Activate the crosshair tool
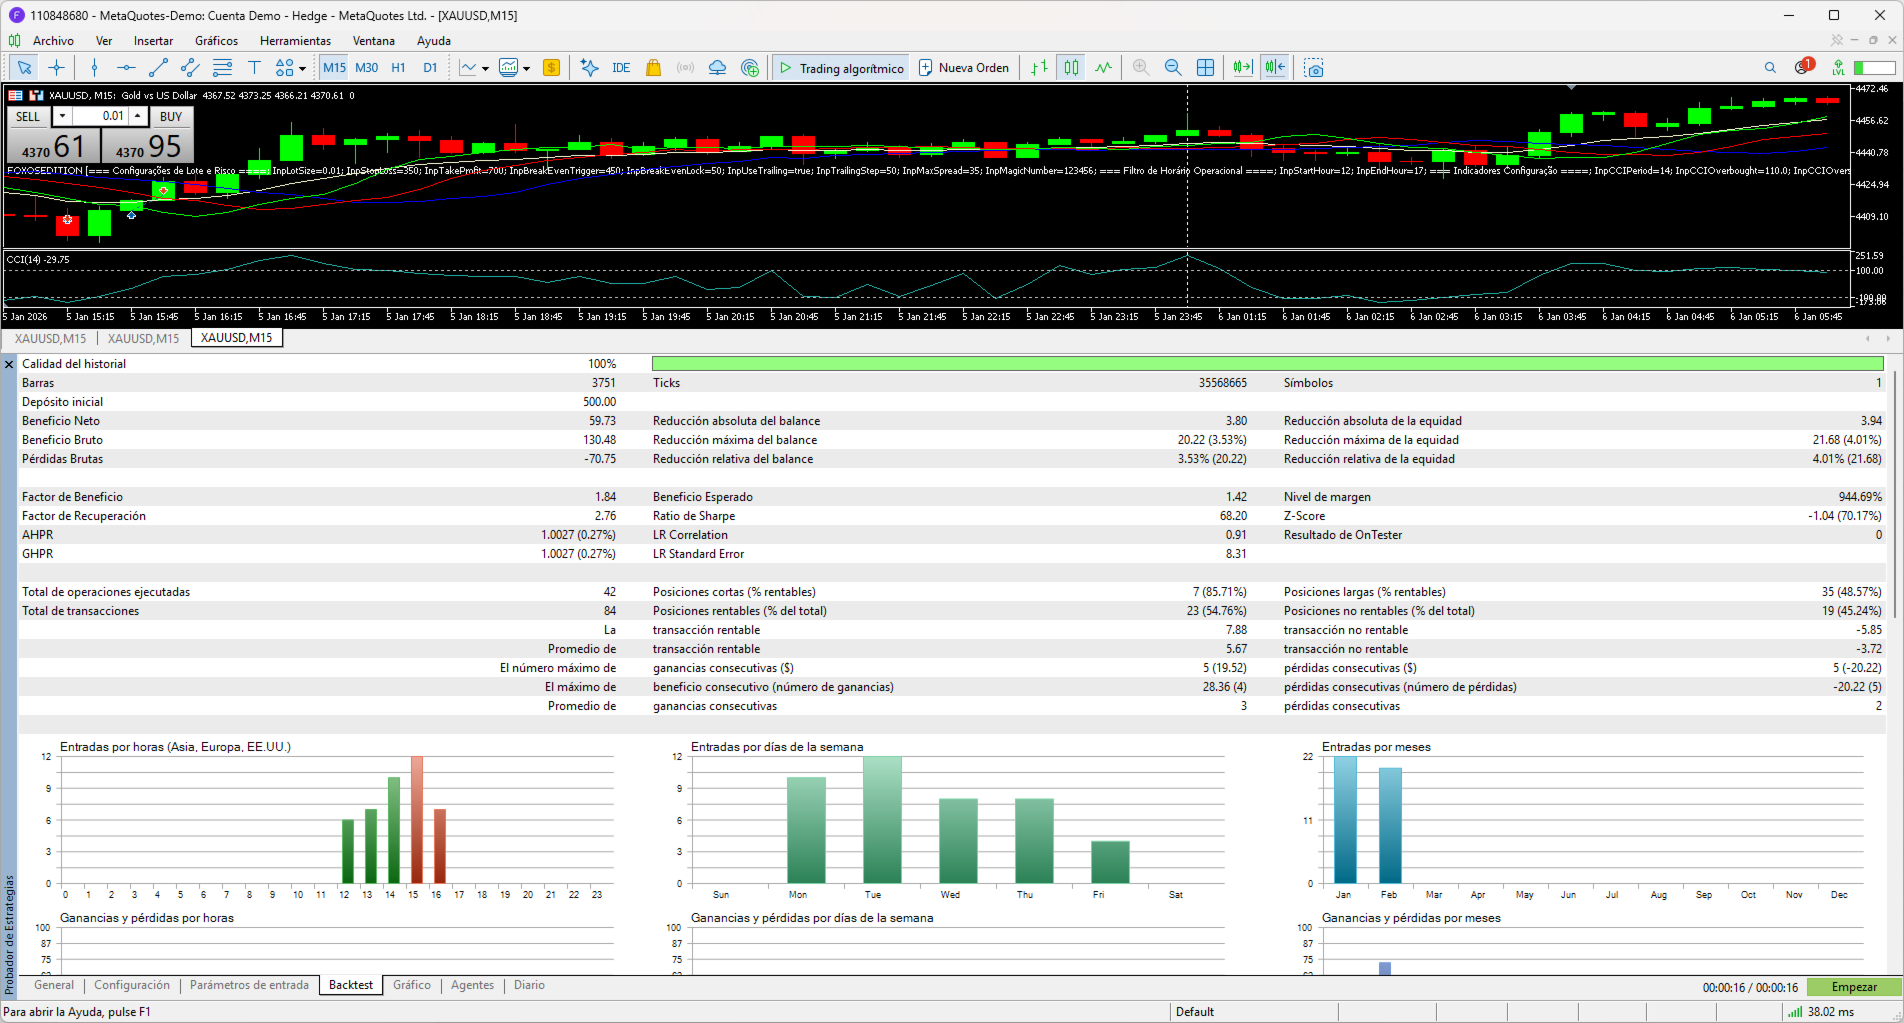 point(57,68)
